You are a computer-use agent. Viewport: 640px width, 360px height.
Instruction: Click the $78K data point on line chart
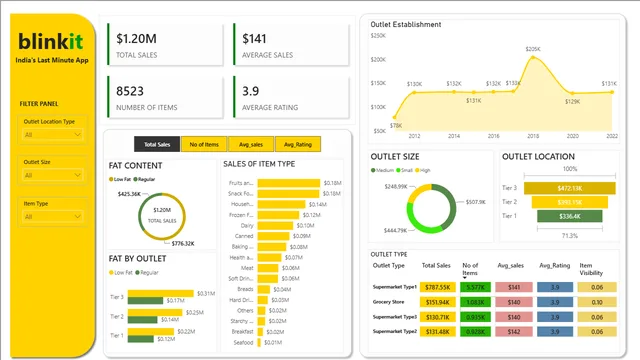394,118
